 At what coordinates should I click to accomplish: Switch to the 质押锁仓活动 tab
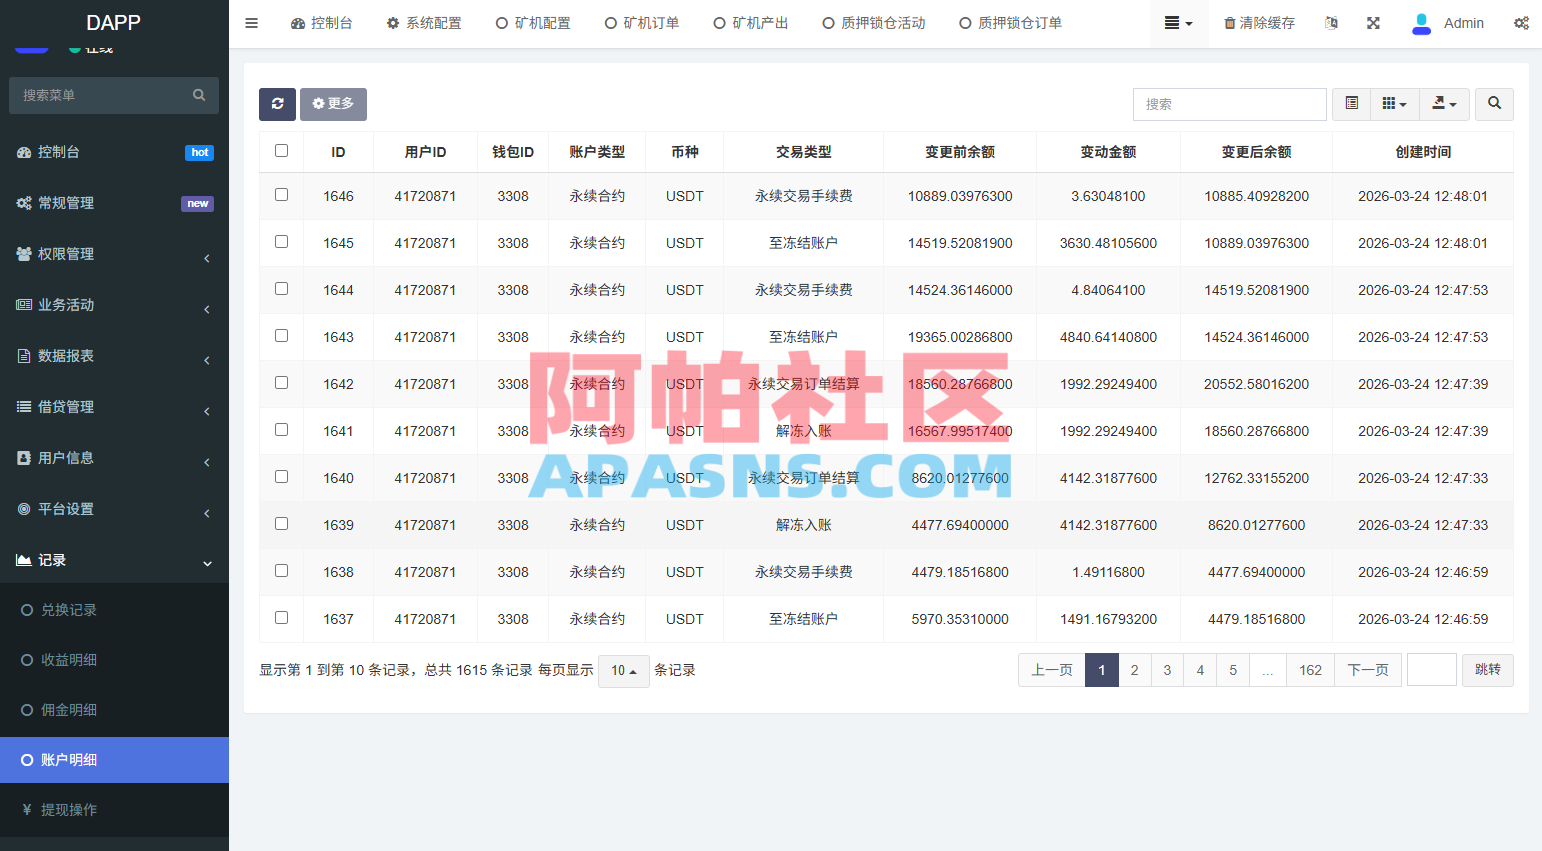pos(874,23)
